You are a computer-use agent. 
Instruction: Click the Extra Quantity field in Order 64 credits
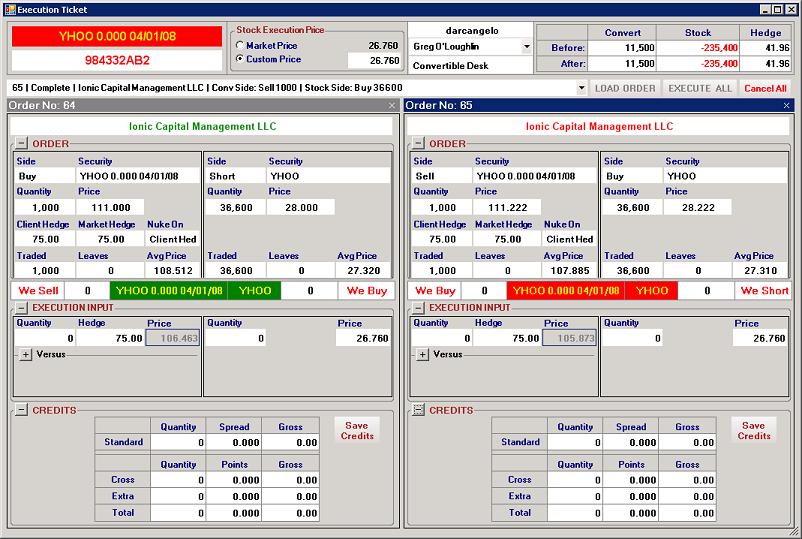coord(178,496)
